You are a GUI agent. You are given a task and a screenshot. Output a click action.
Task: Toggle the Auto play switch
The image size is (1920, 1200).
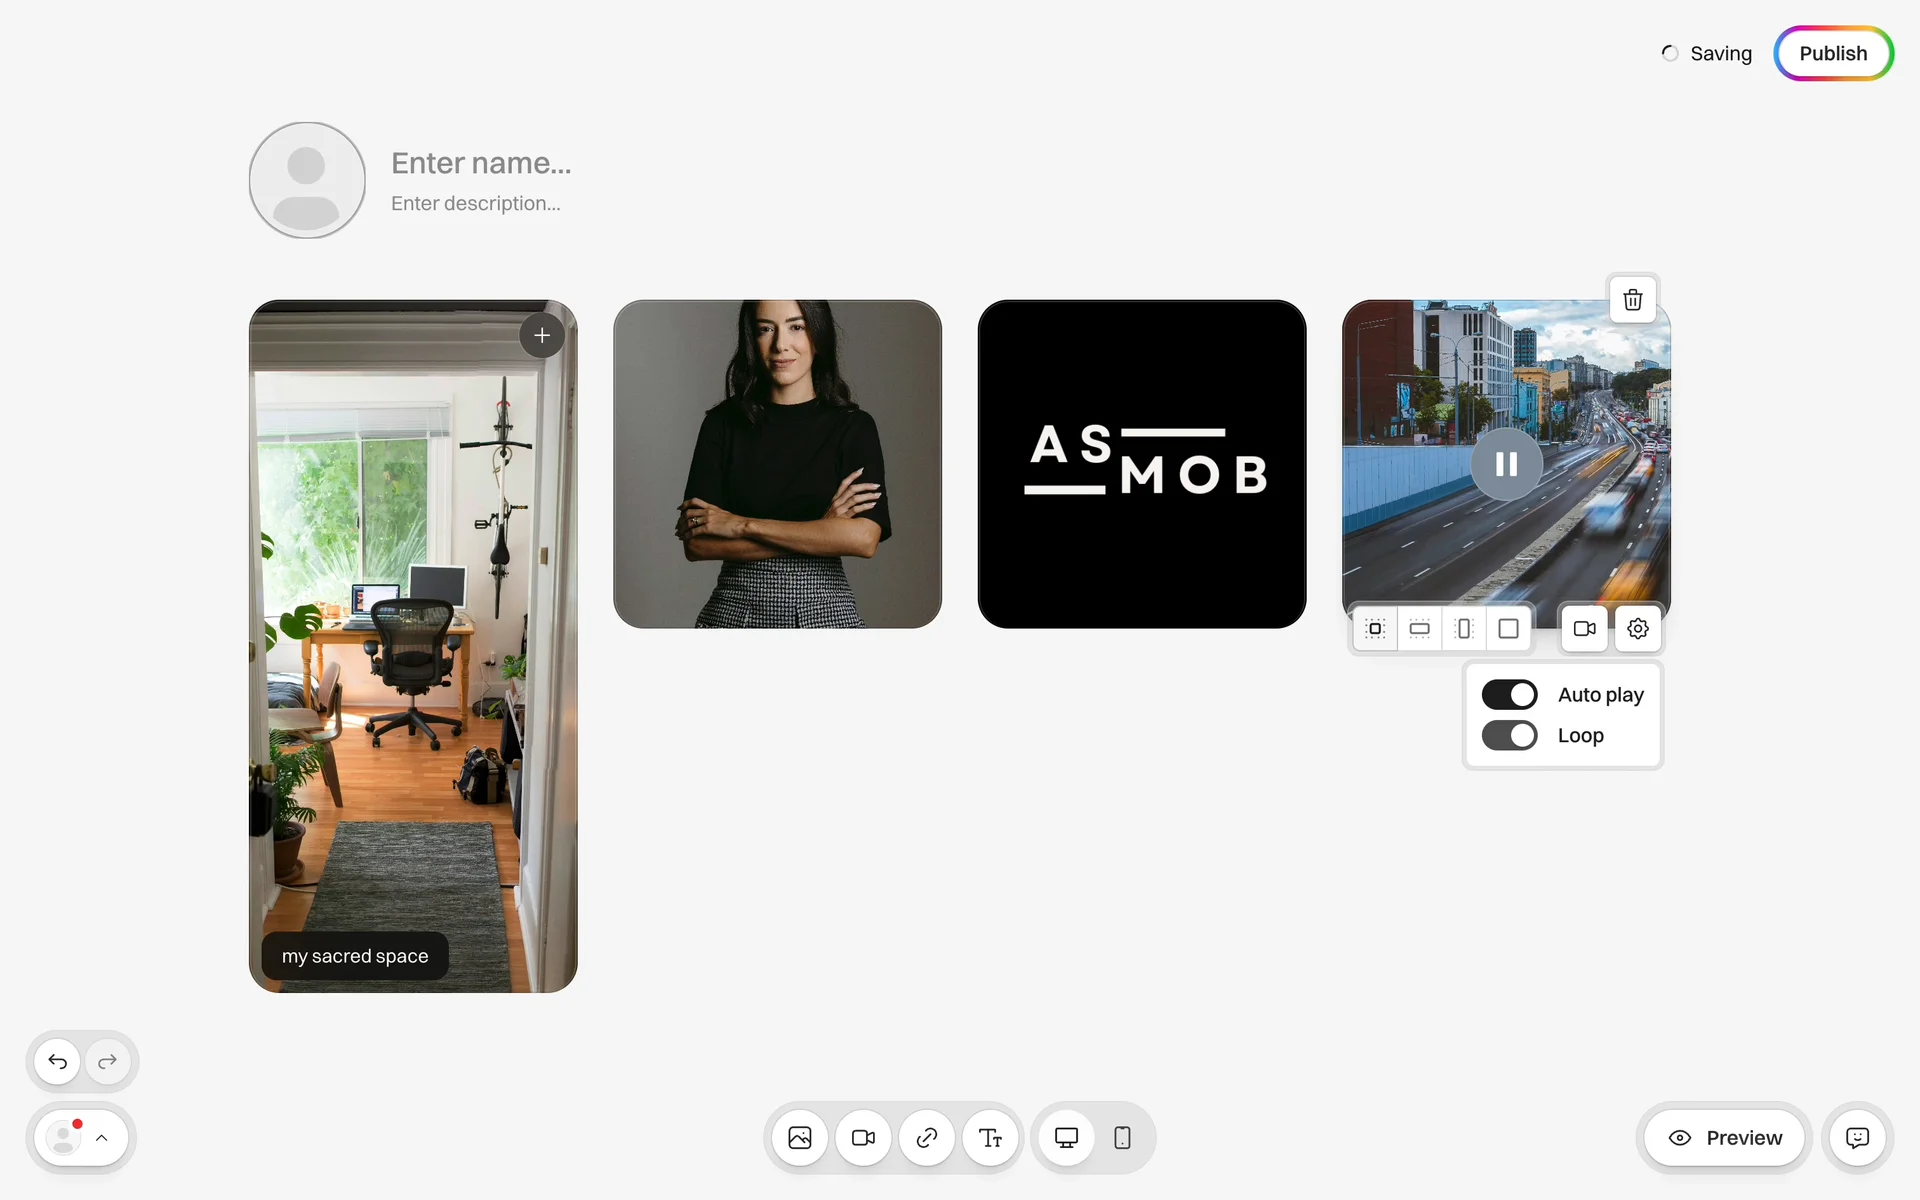point(1510,694)
